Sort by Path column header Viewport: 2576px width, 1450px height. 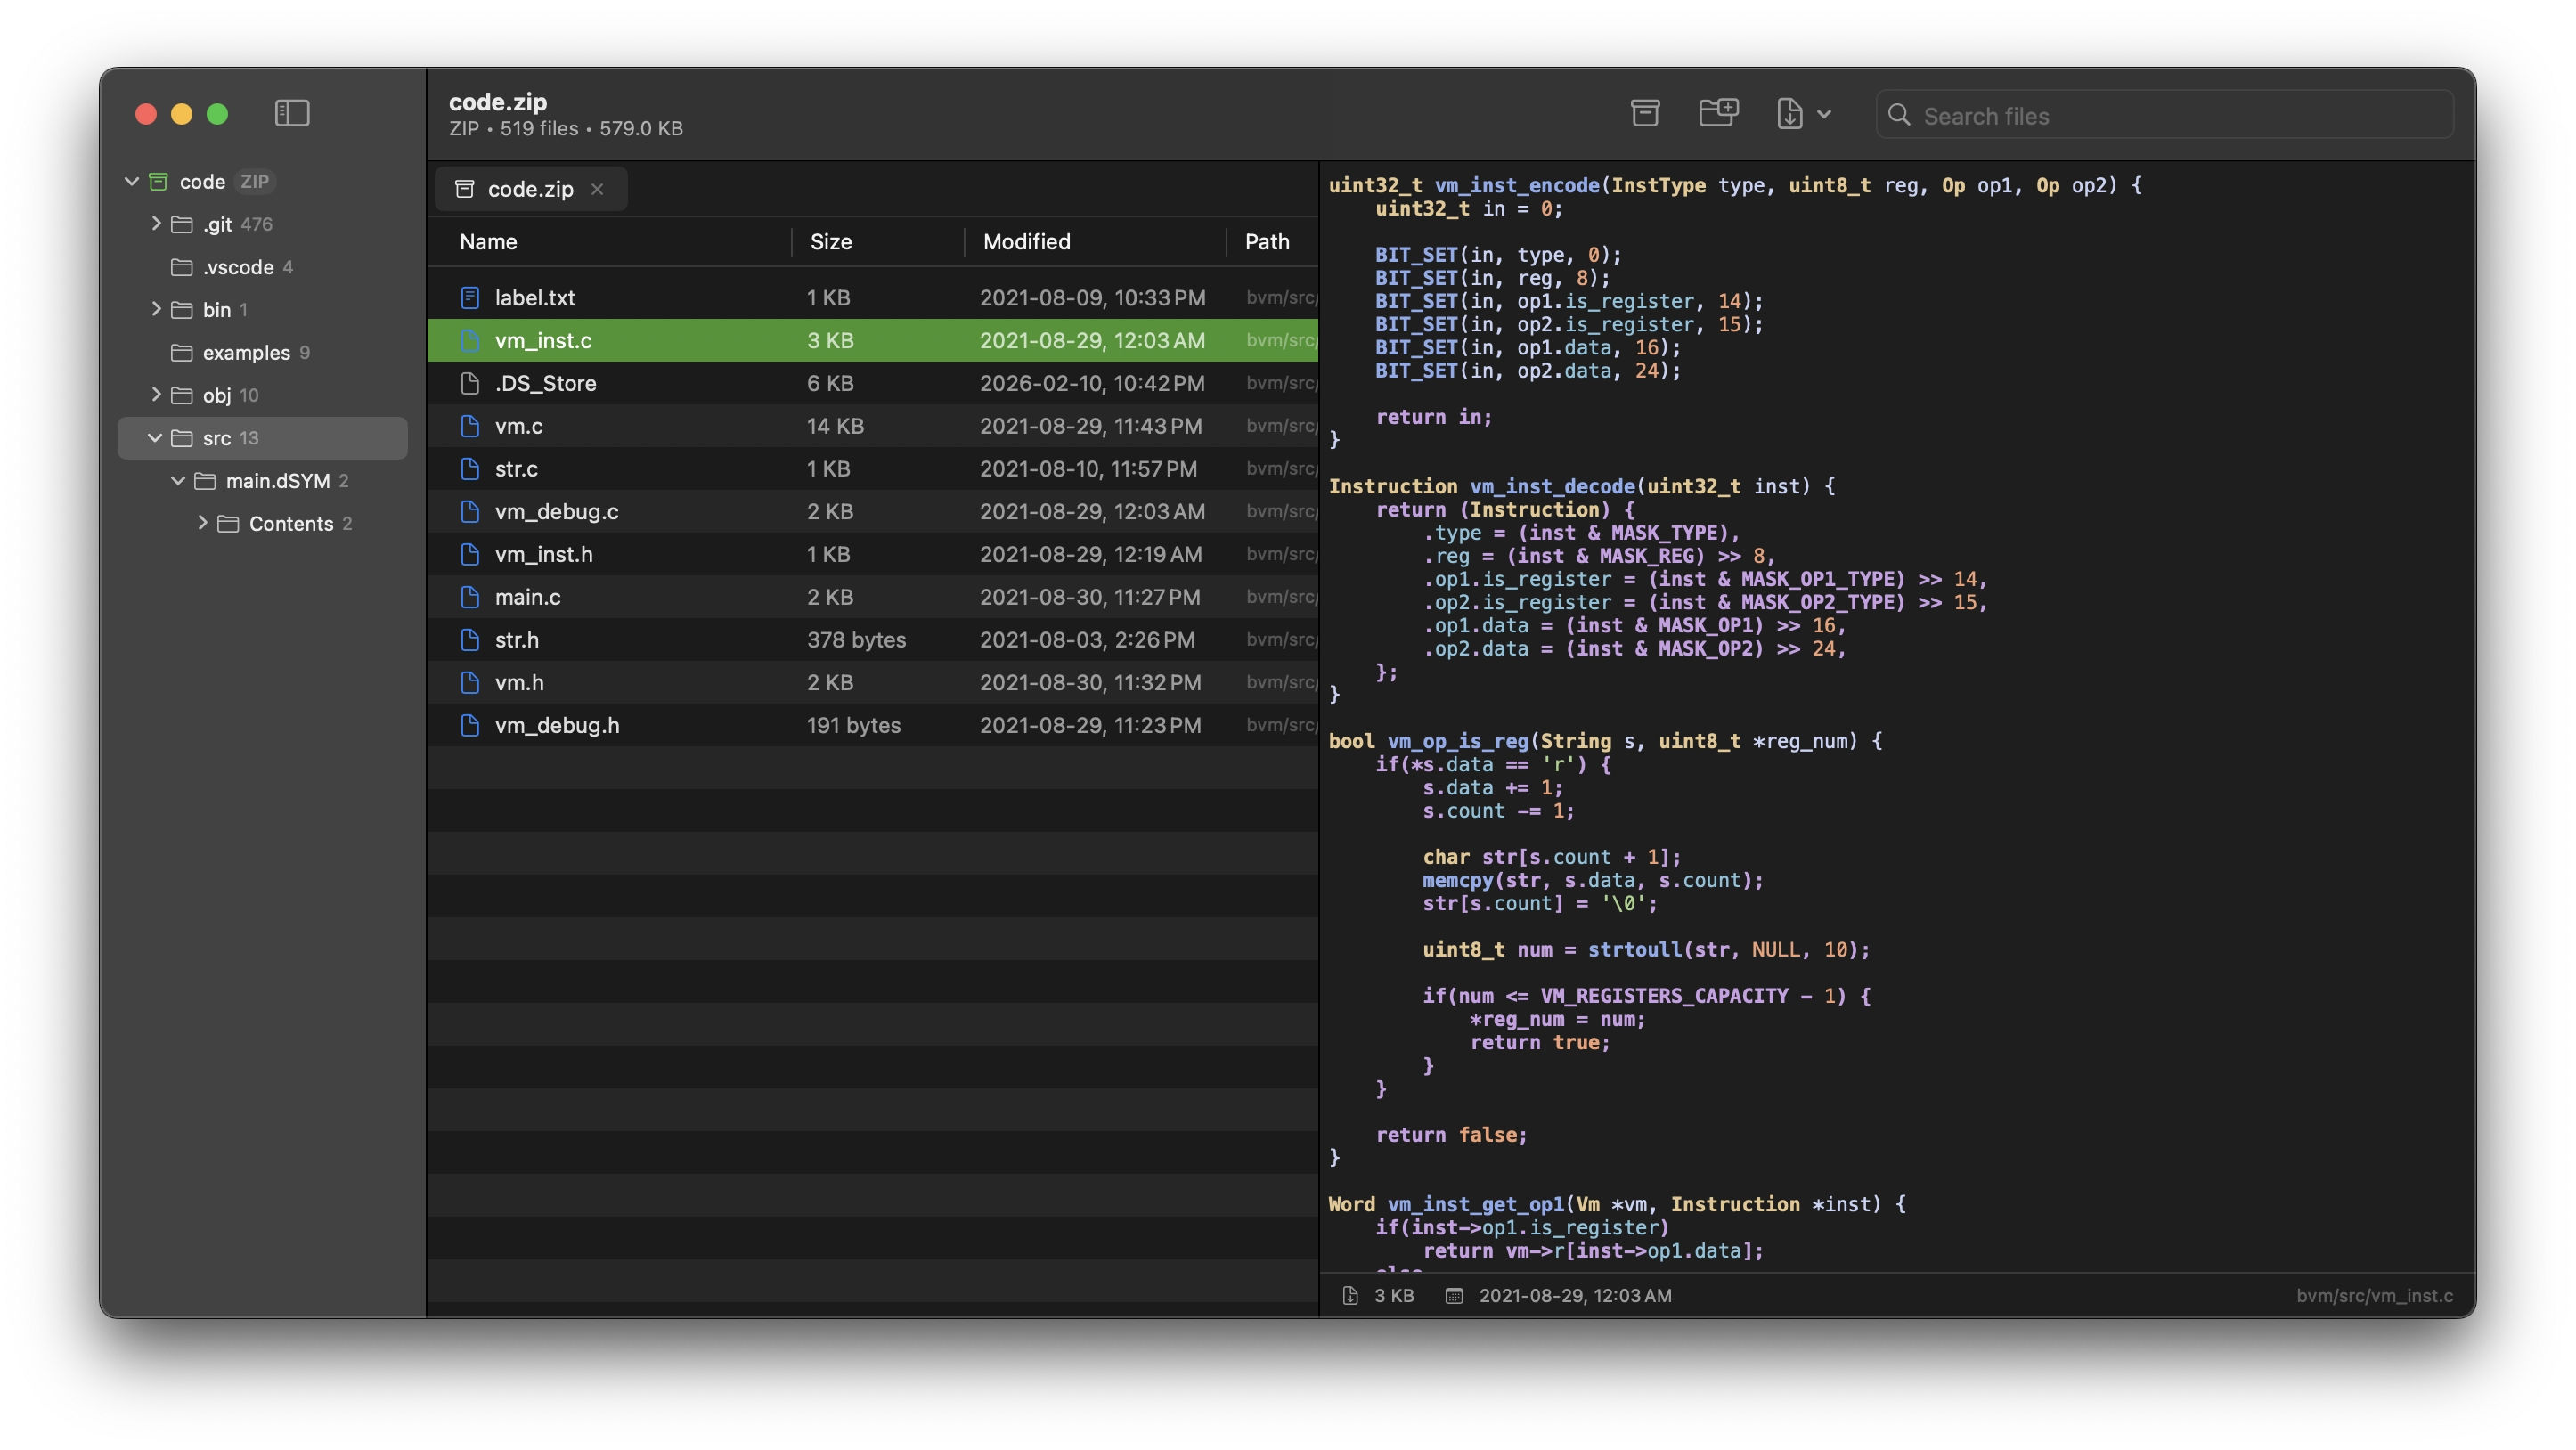pyautogui.click(x=1267, y=241)
